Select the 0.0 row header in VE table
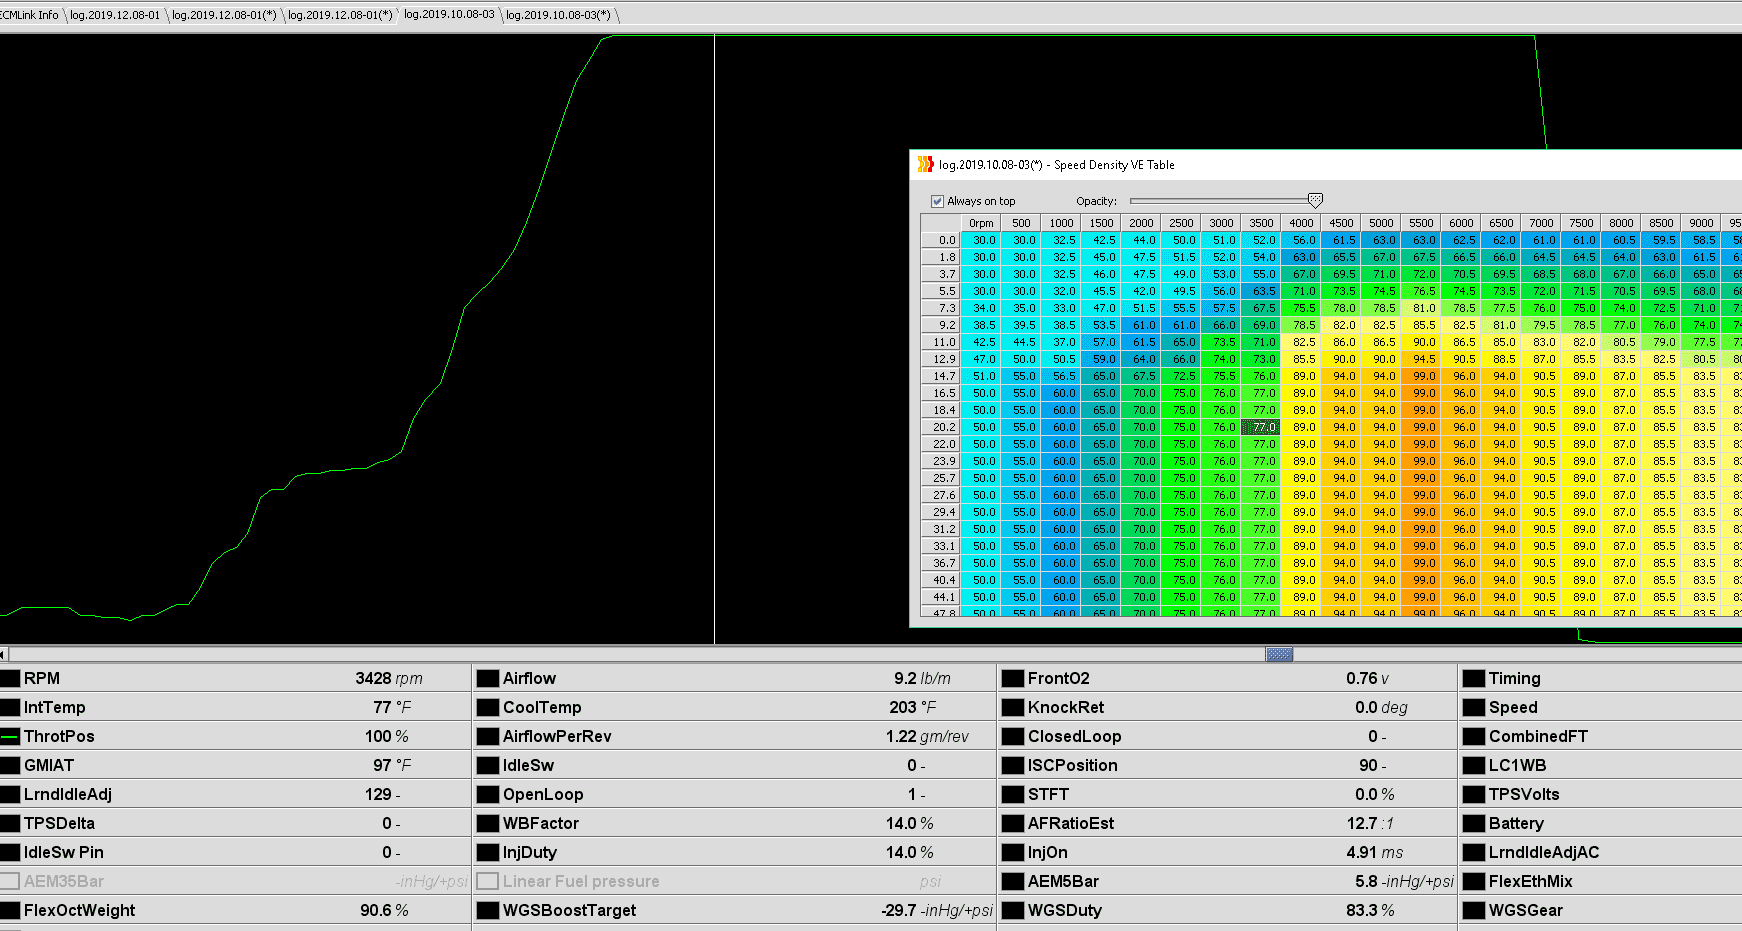Viewport: 1742px width, 931px height. 941,240
